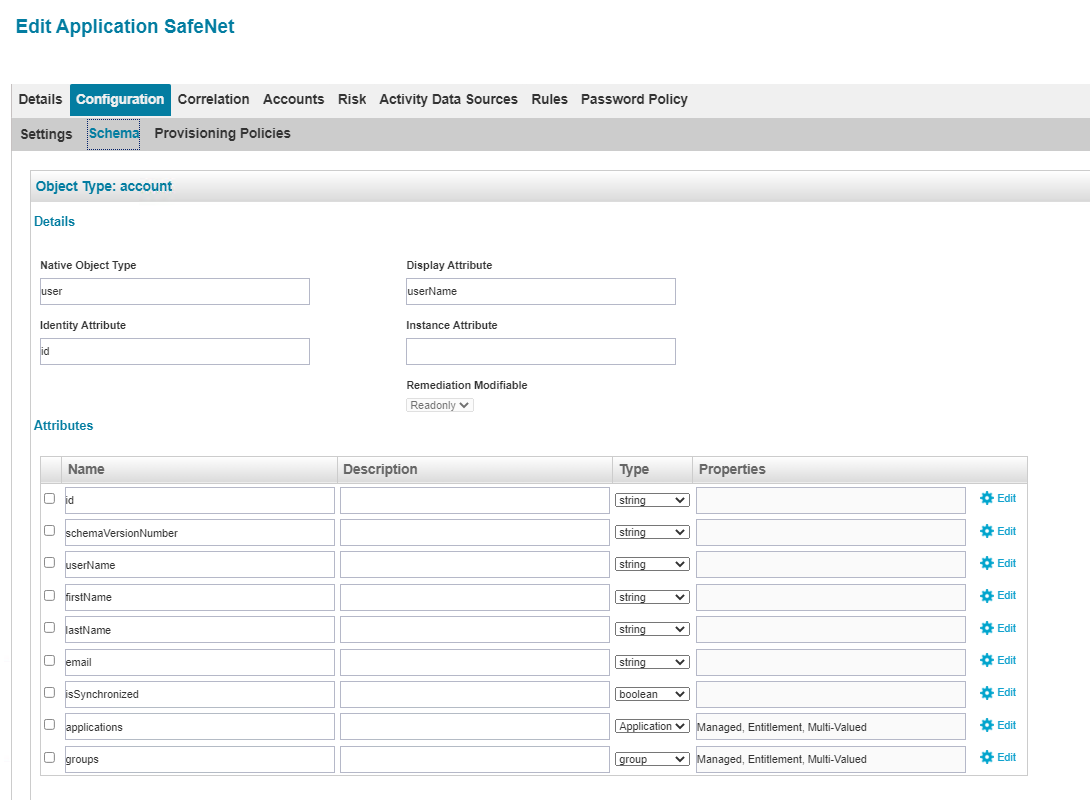Click the gear icon in the email row
This screenshot has height=800, width=1090.
tap(986, 661)
